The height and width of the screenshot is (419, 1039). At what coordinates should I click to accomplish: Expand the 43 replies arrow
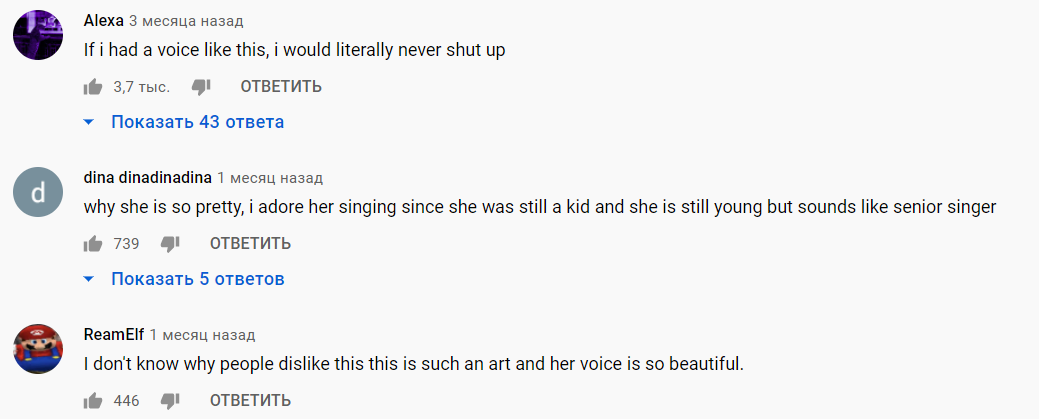coord(88,122)
